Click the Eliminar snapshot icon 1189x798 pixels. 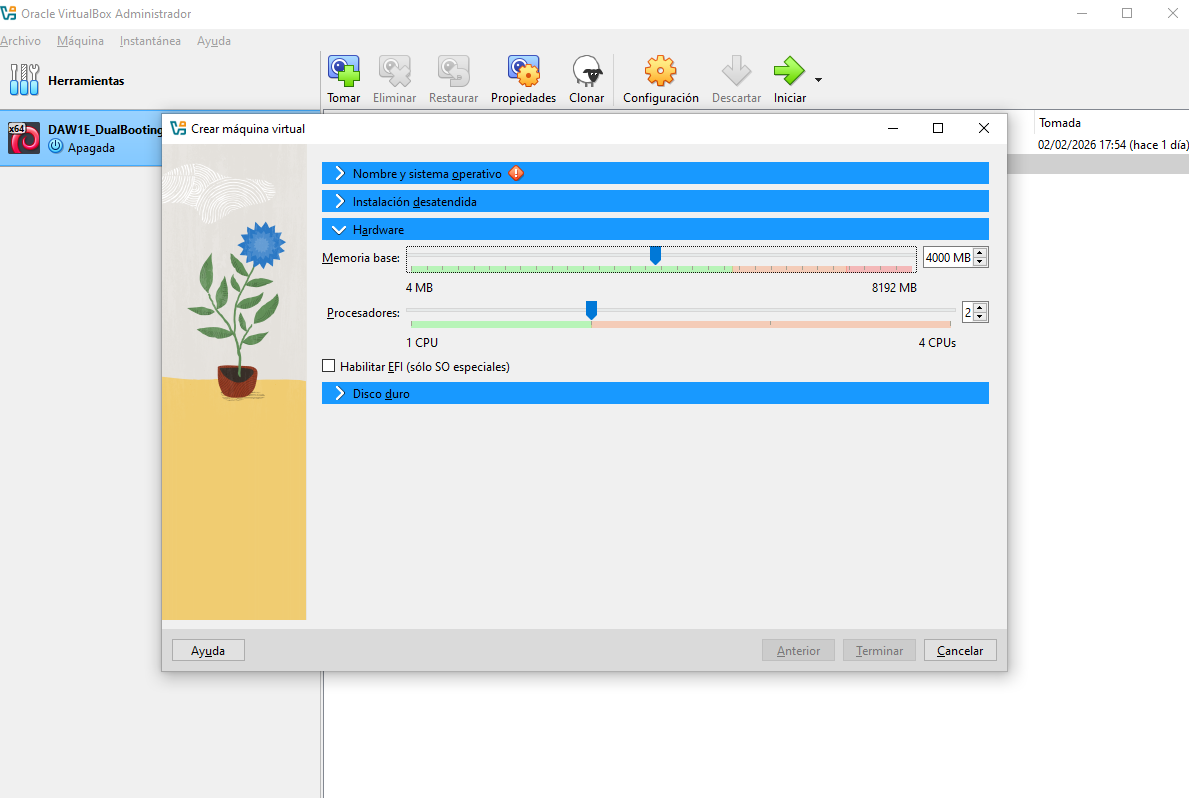(394, 71)
